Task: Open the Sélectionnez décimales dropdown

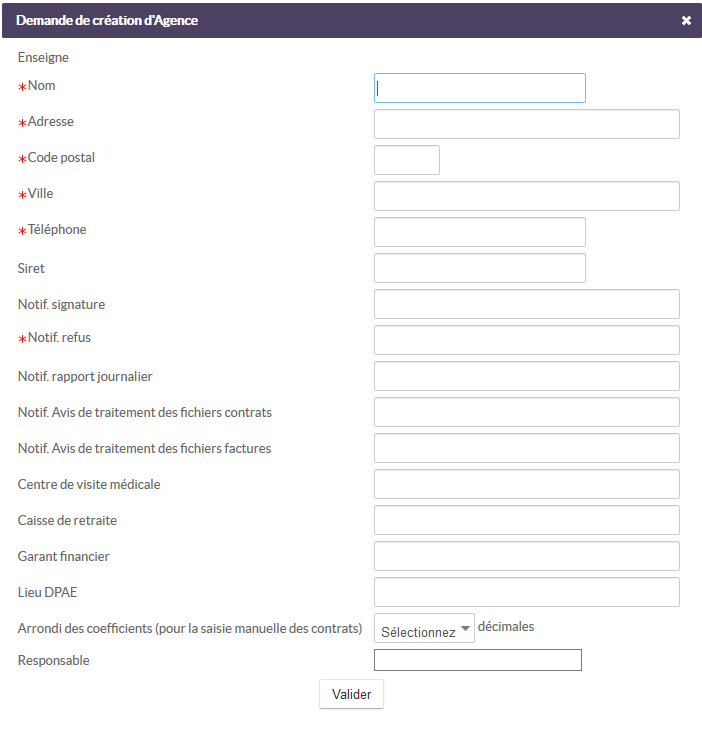Action: pos(424,628)
